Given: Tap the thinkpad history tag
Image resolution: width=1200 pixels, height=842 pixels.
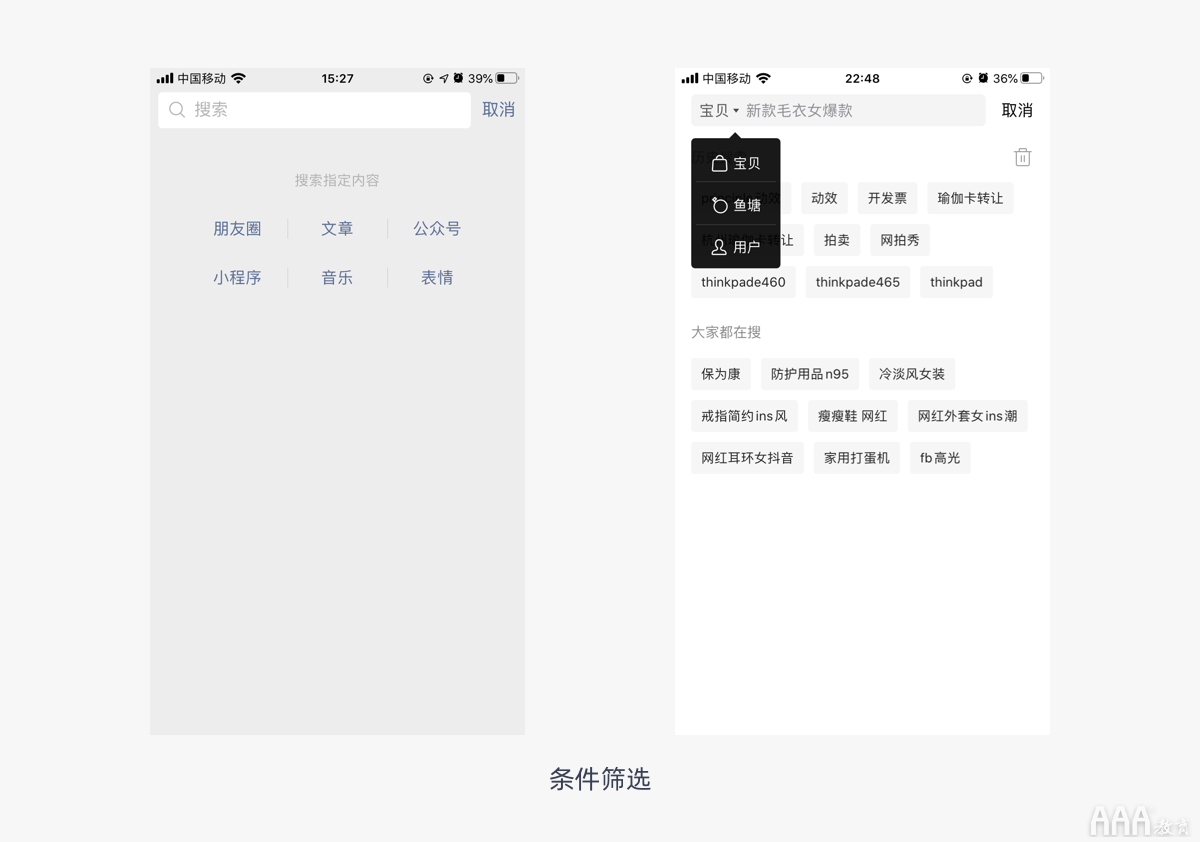Looking at the screenshot, I should click(956, 282).
